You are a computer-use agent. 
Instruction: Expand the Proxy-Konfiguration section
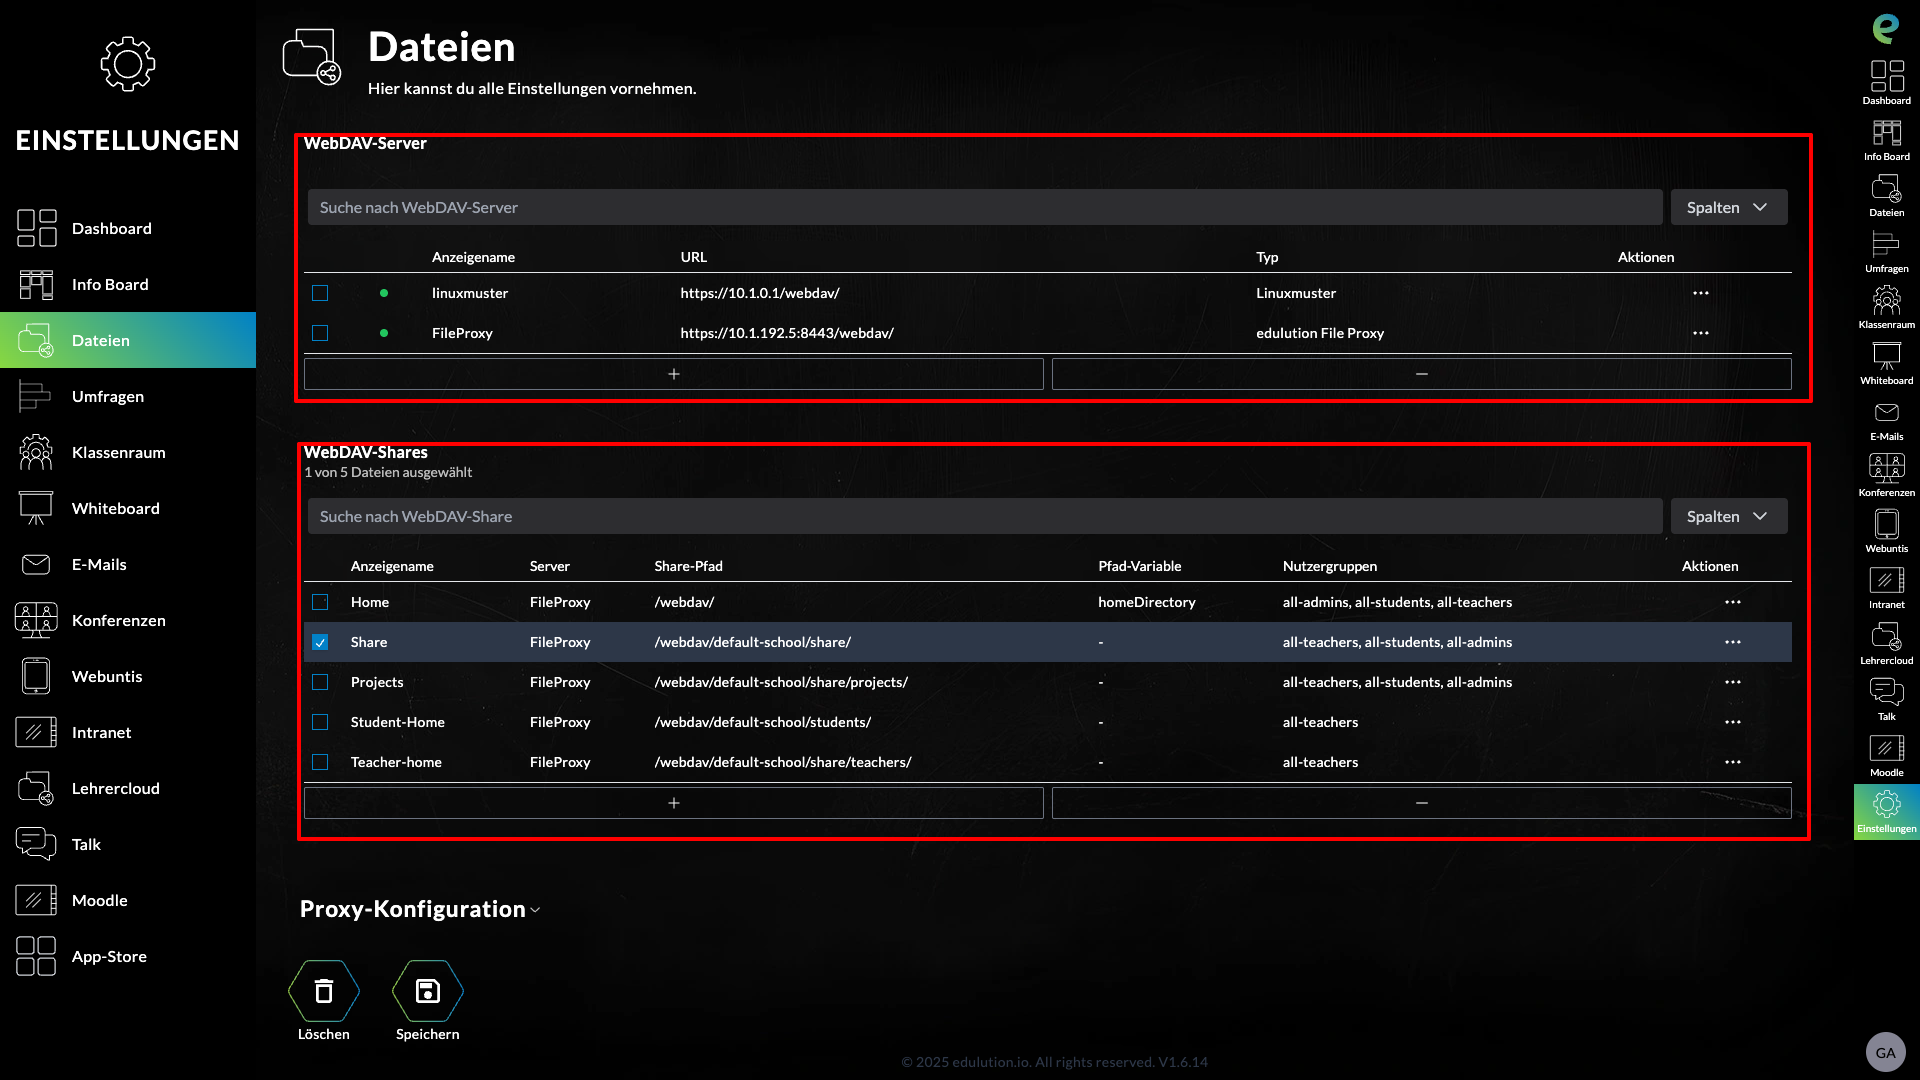click(419, 909)
